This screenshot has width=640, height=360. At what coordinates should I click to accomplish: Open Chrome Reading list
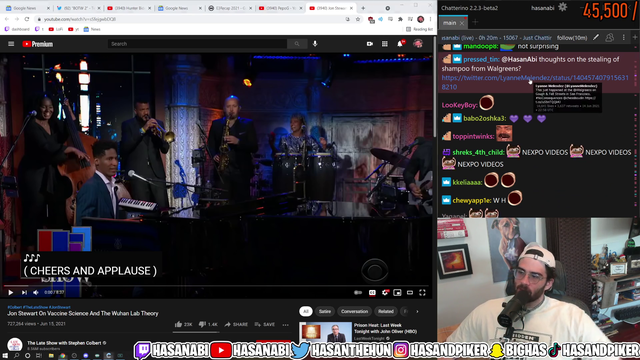[x=419, y=29]
